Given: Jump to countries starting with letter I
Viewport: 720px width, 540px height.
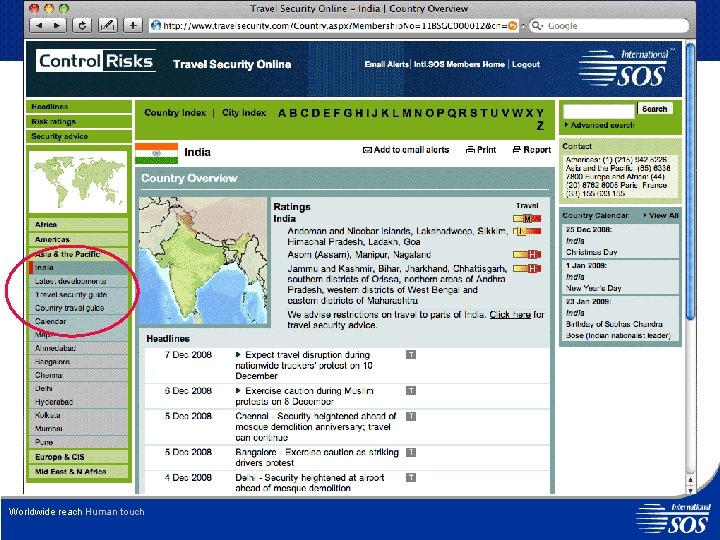Looking at the screenshot, I should point(369,113).
